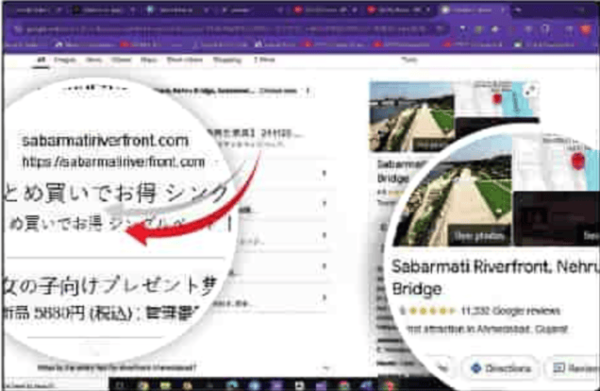
Task: Open the Images search tab
Action: 65,60
